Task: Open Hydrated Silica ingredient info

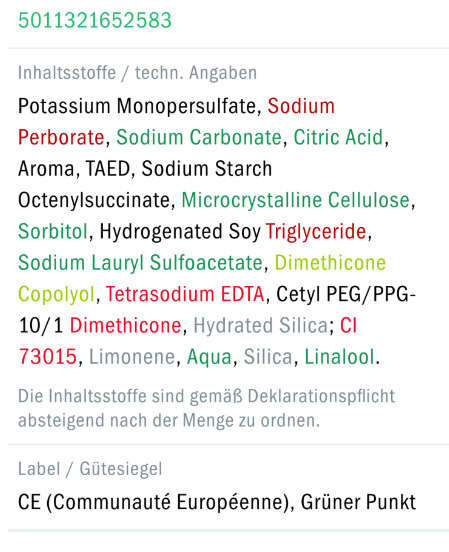Action: (x=261, y=326)
